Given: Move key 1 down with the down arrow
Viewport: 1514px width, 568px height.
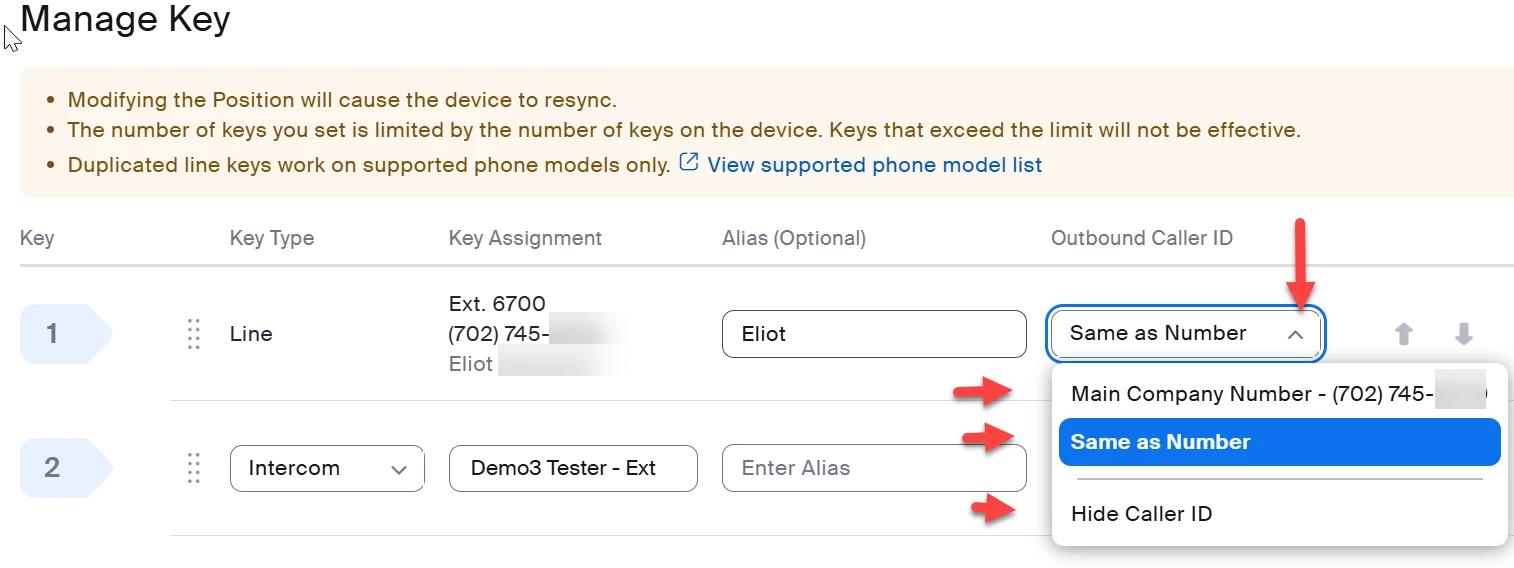Looking at the screenshot, I should point(1464,334).
